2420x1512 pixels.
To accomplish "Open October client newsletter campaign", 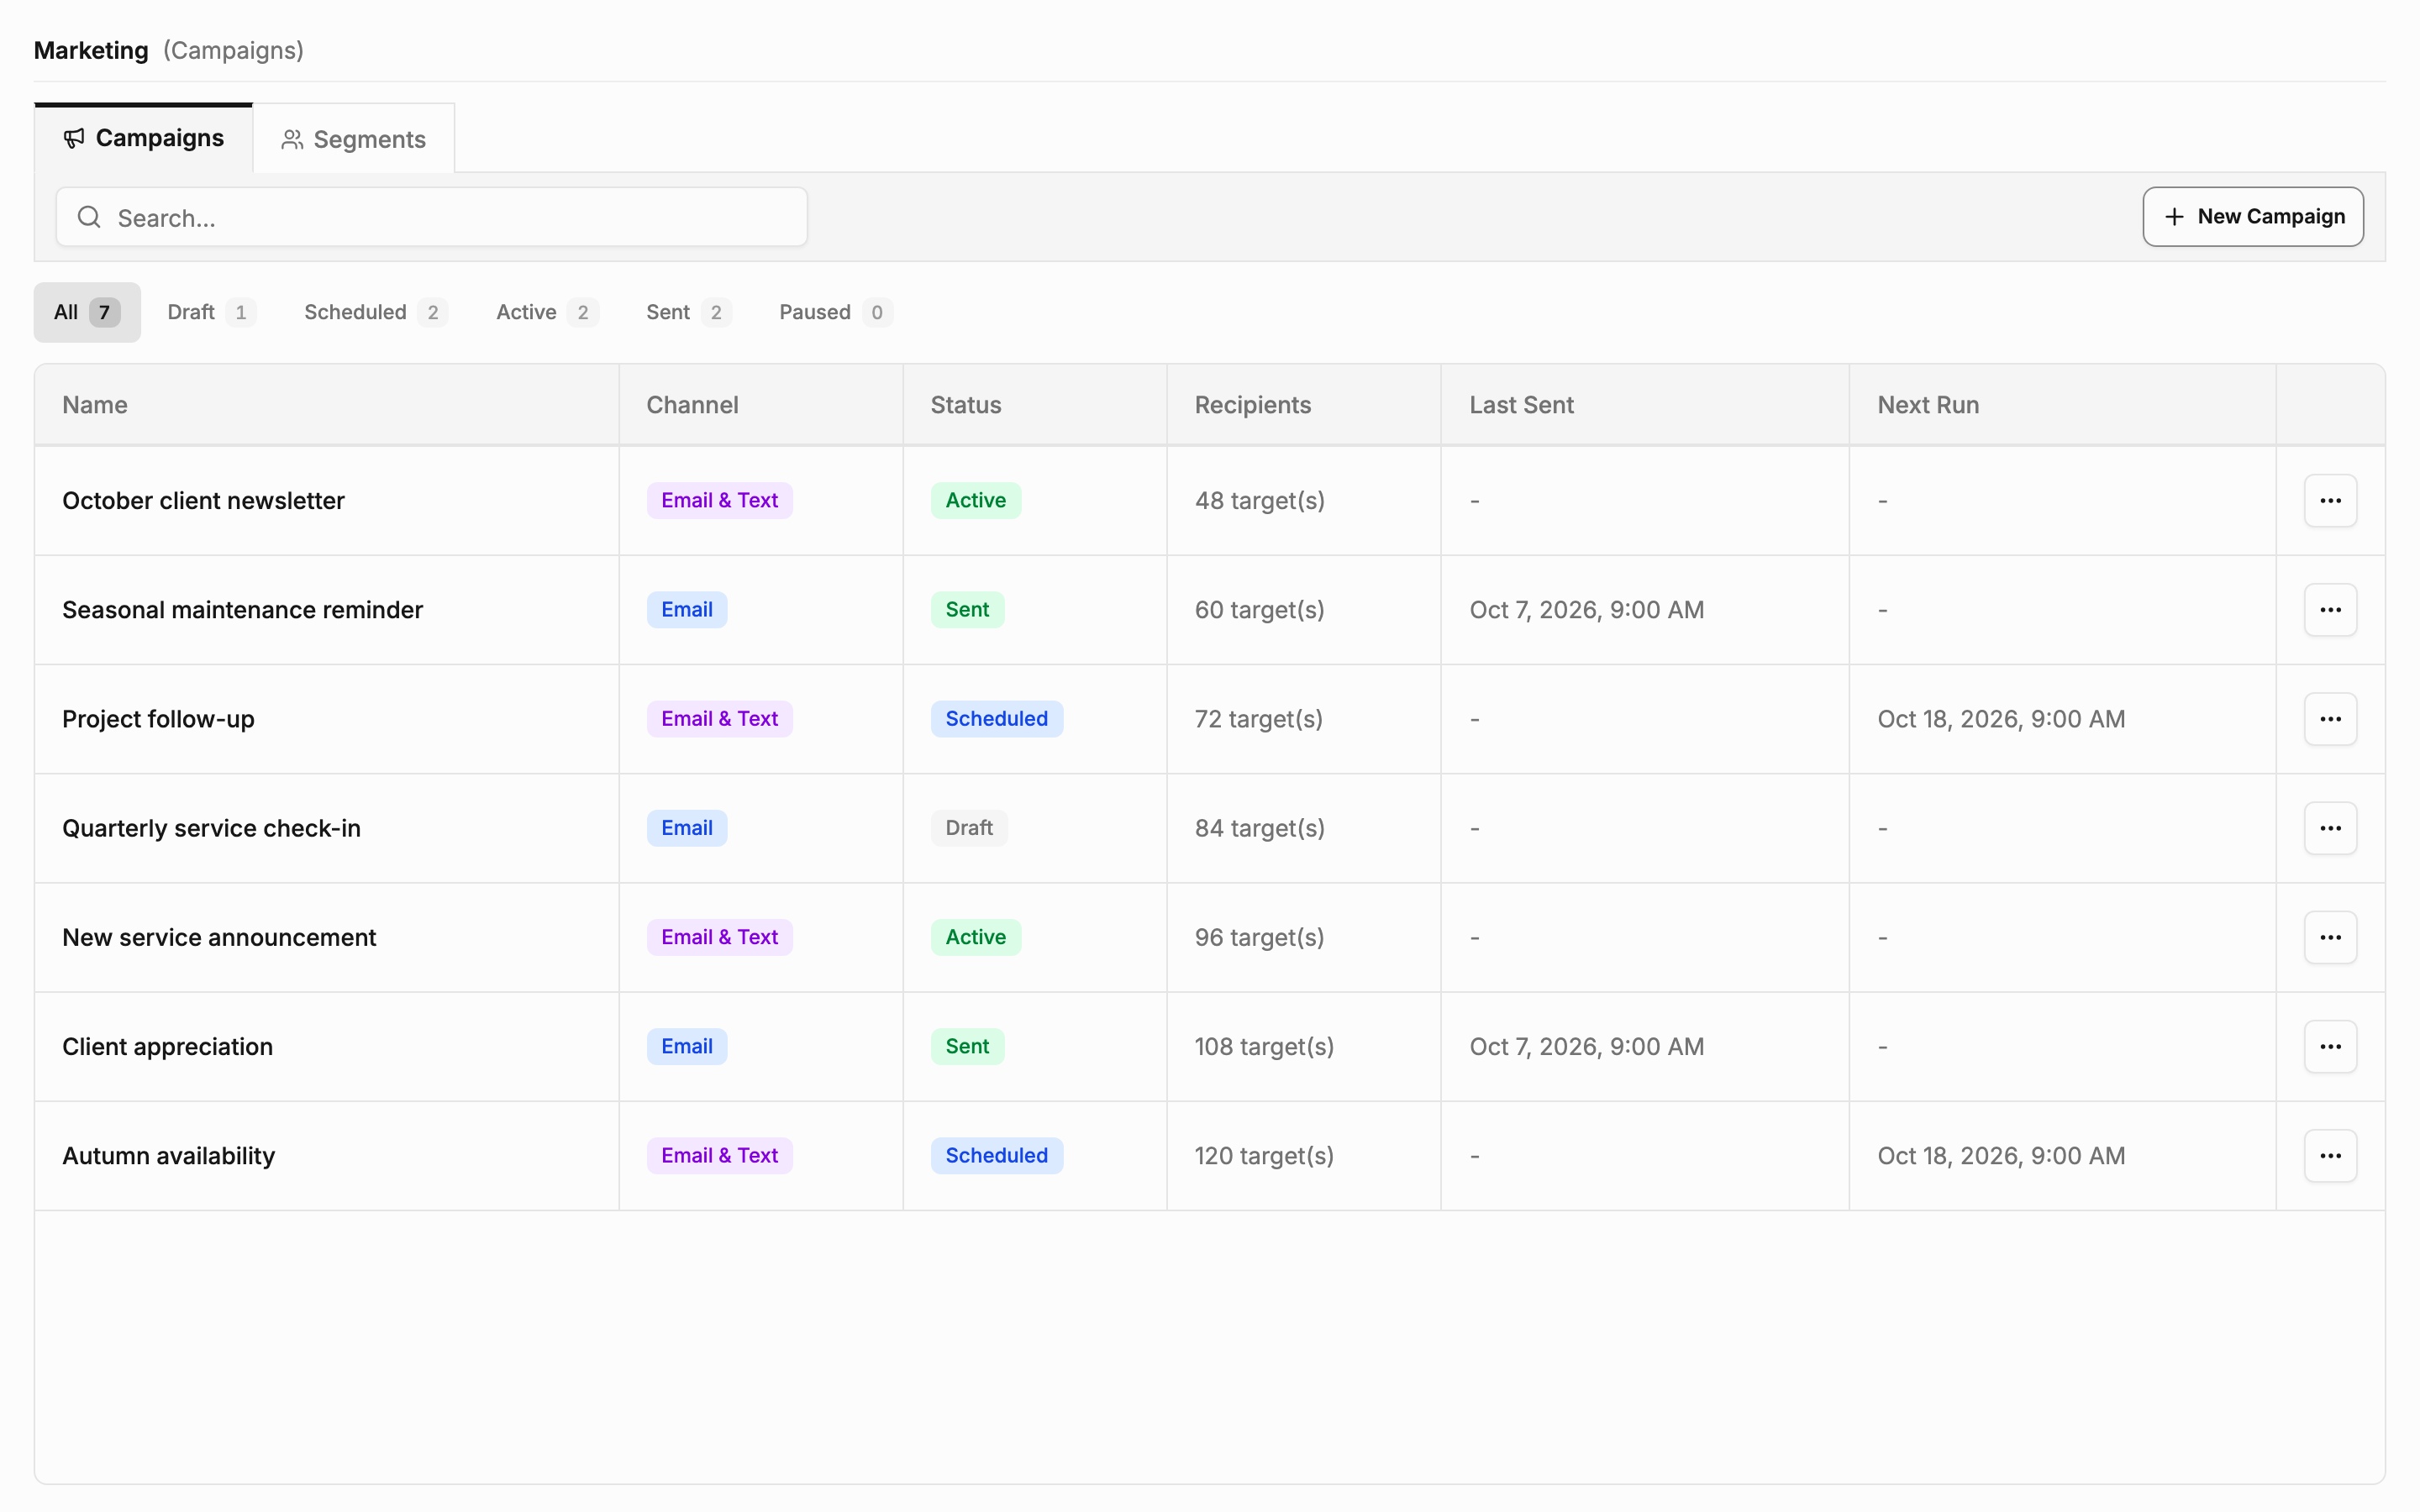I will (203, 500).
